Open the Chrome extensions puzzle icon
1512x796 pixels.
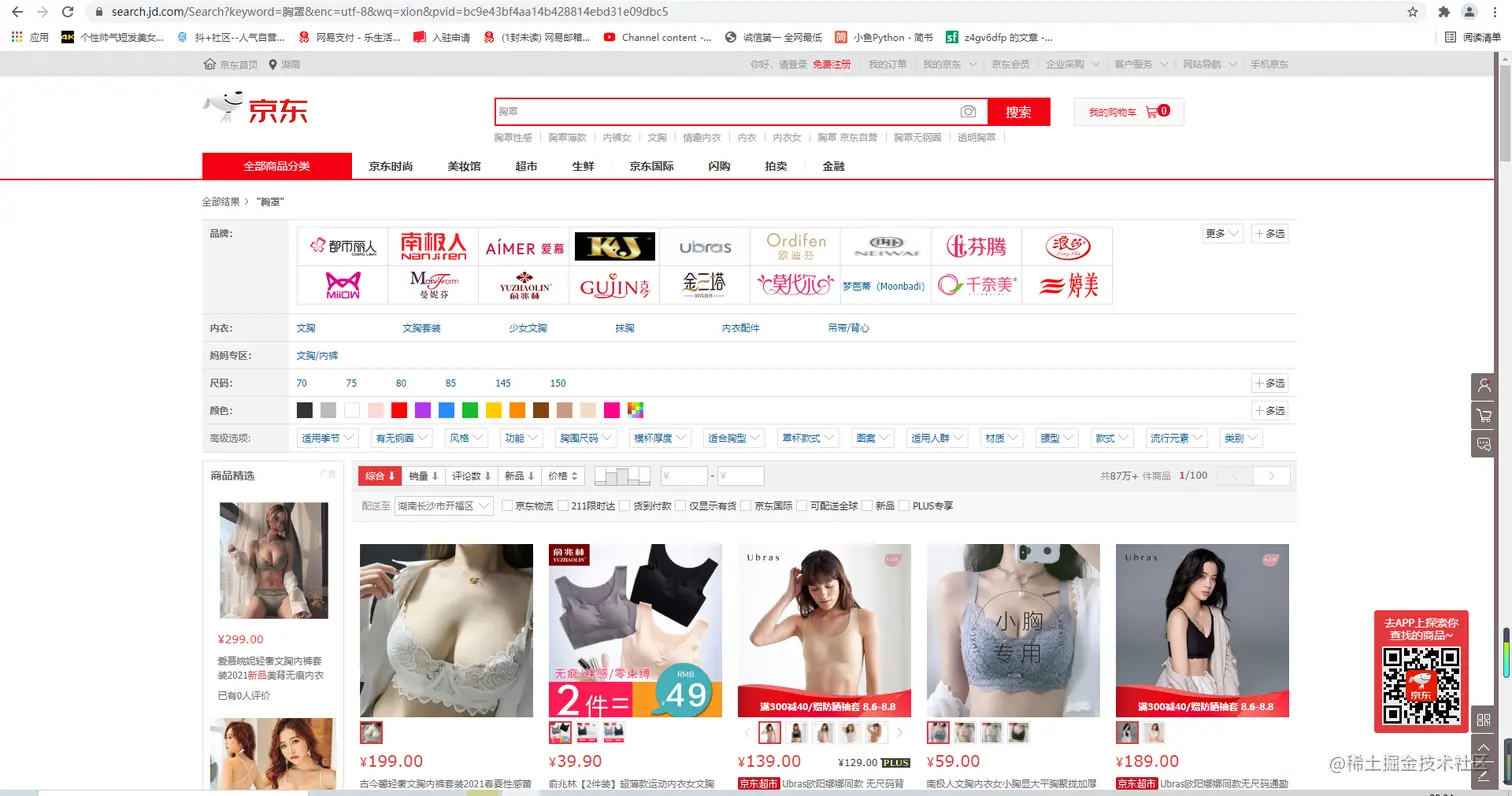1444,12
